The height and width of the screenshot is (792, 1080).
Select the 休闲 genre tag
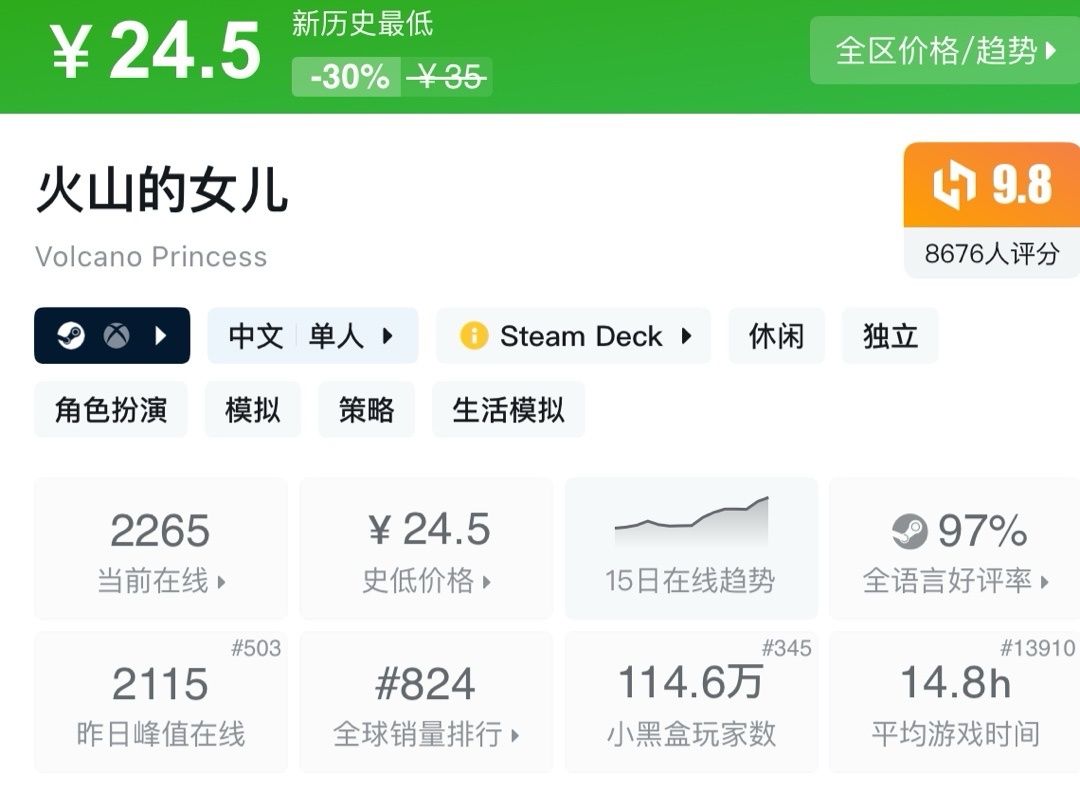pyautogui.click(x=776, y=336)
